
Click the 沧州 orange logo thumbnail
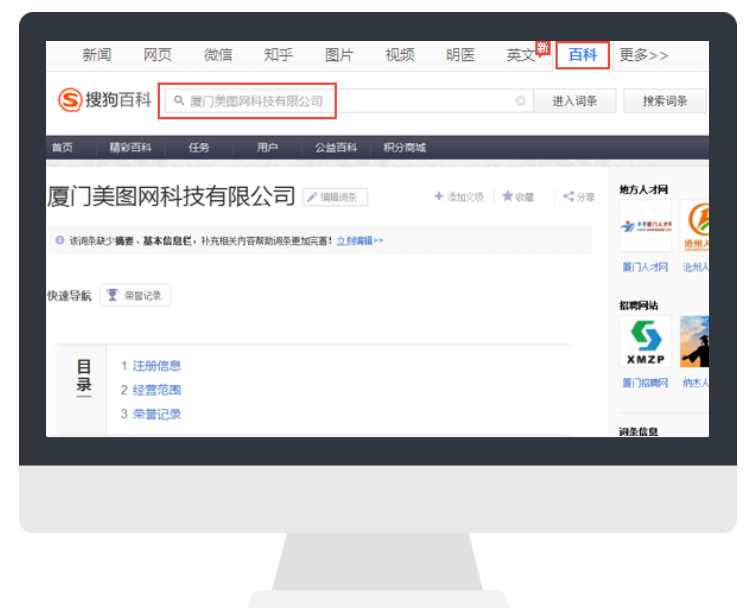(695, 226)
